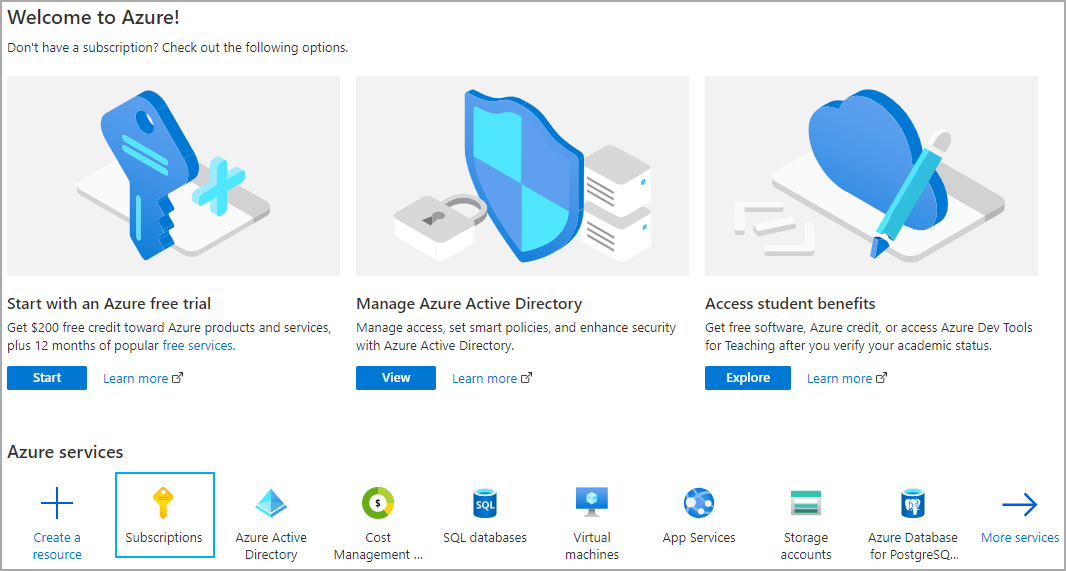Open Virtual machines service icon
Screen dimensions: 1066x571
(592, 504)
